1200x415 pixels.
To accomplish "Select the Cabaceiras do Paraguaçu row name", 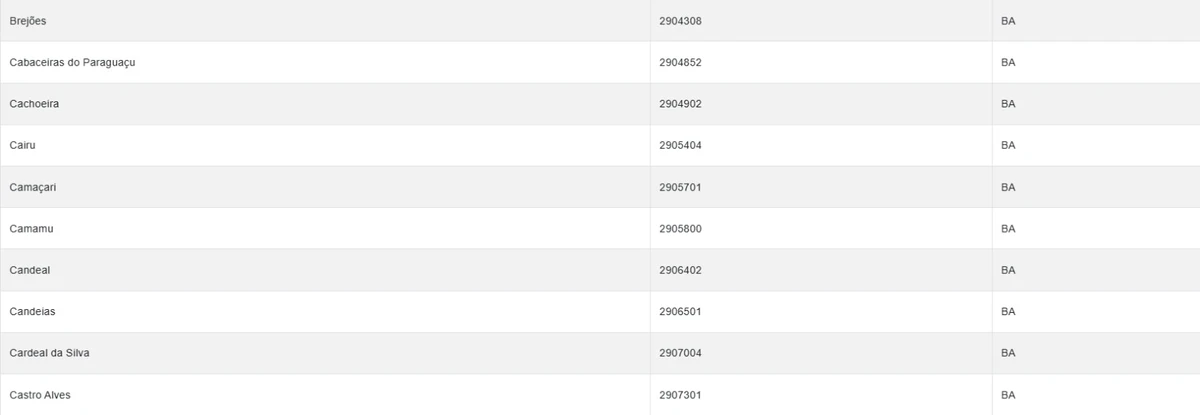I will point(72,62).
